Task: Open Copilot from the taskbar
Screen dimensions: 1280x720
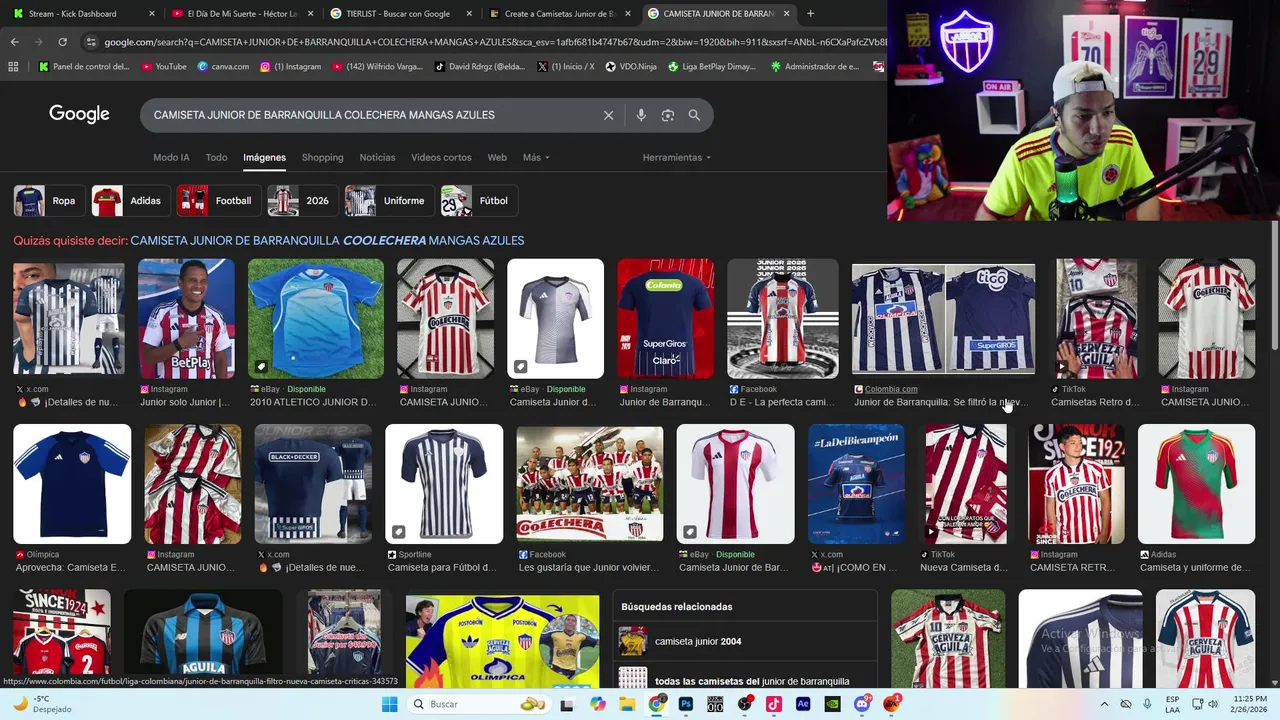Action: point(598,704)
